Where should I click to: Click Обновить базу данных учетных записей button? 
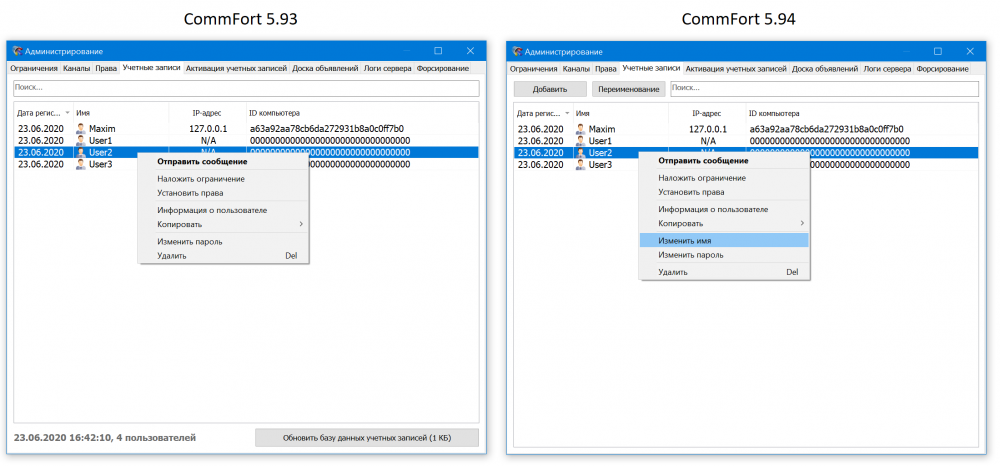[x=366, y=438]
